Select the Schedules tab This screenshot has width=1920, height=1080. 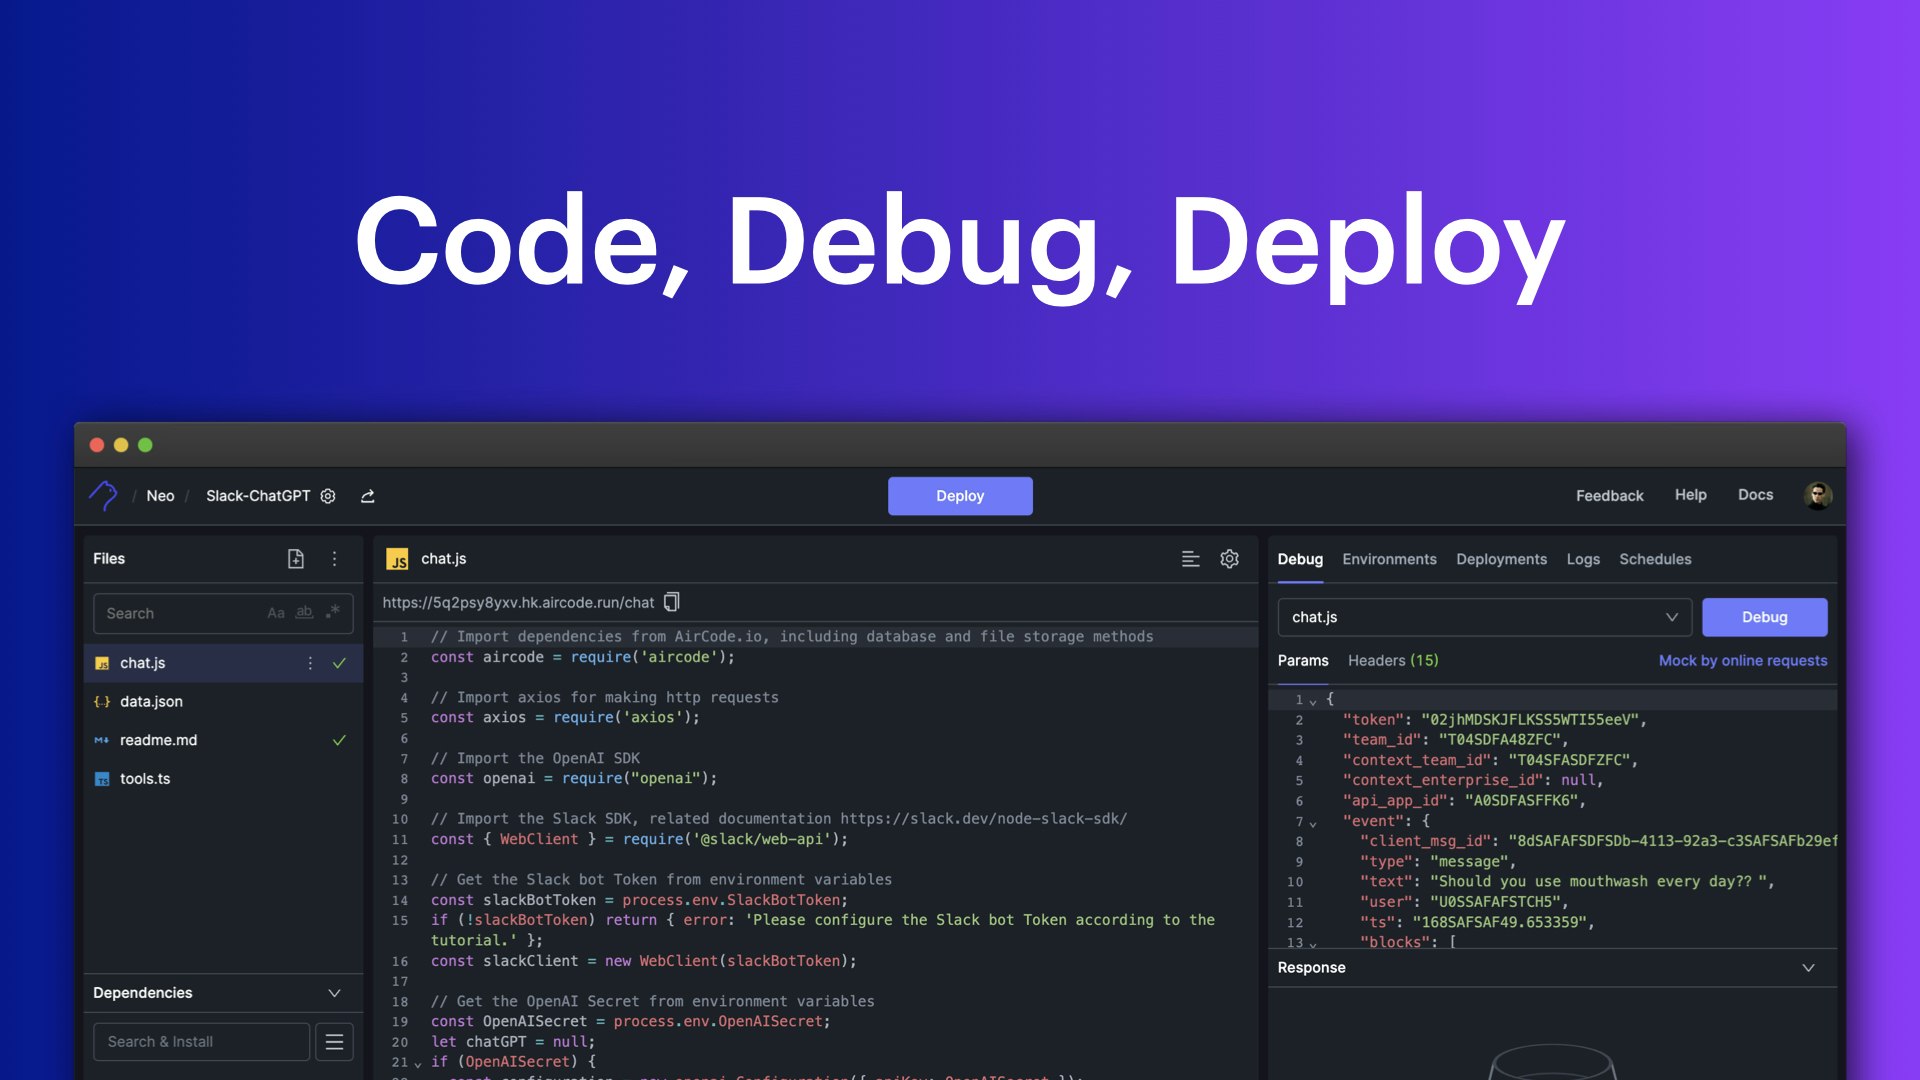tap(1655, 559)
